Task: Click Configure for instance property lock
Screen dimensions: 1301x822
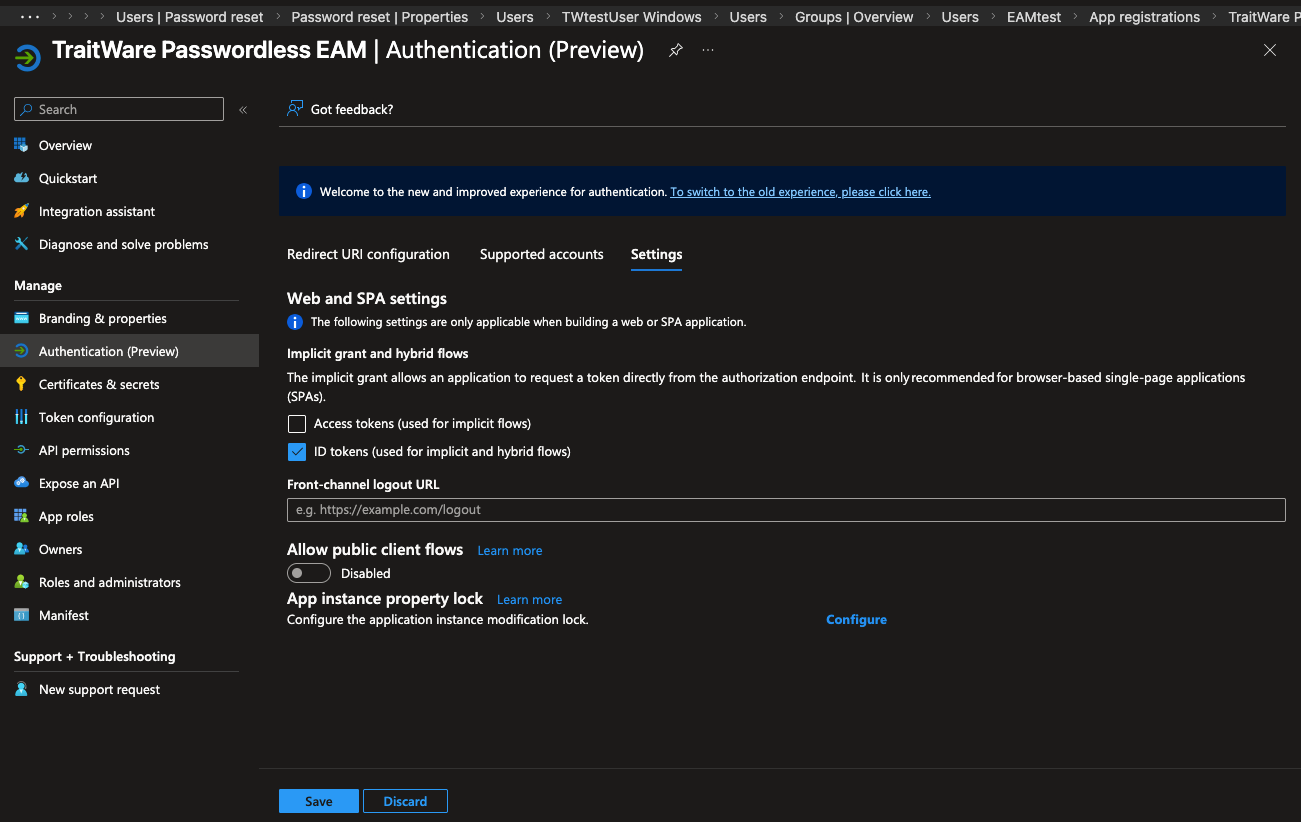Action: [856, 620]
